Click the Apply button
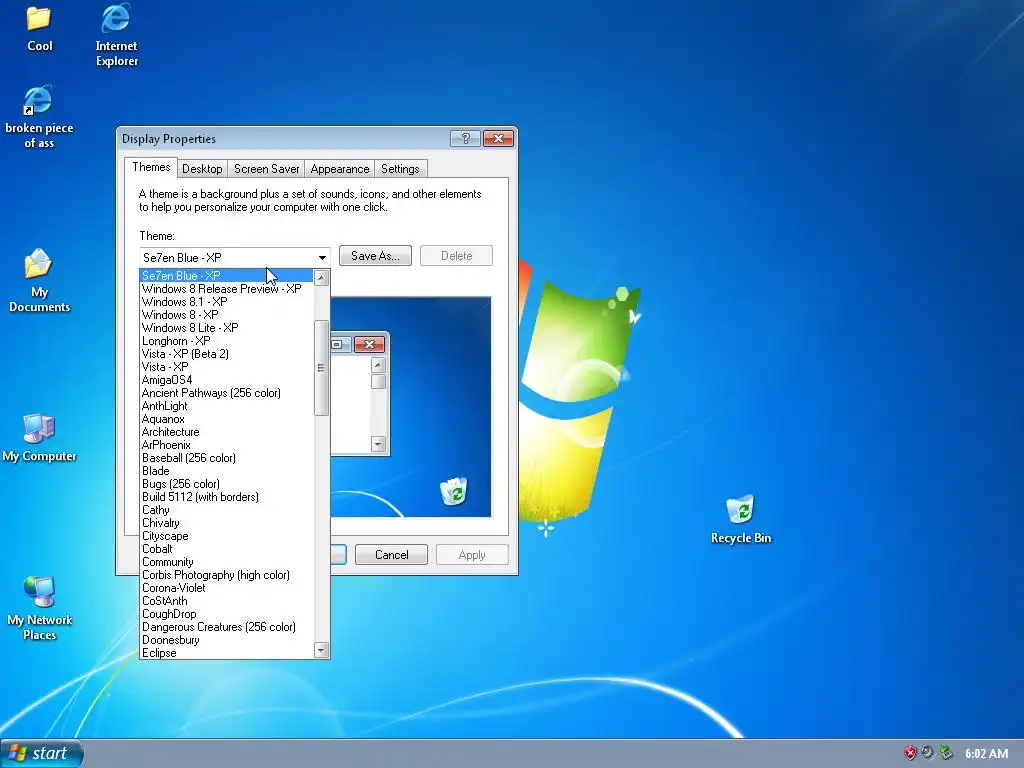1024x768 pixels. [x=472, y=554]
